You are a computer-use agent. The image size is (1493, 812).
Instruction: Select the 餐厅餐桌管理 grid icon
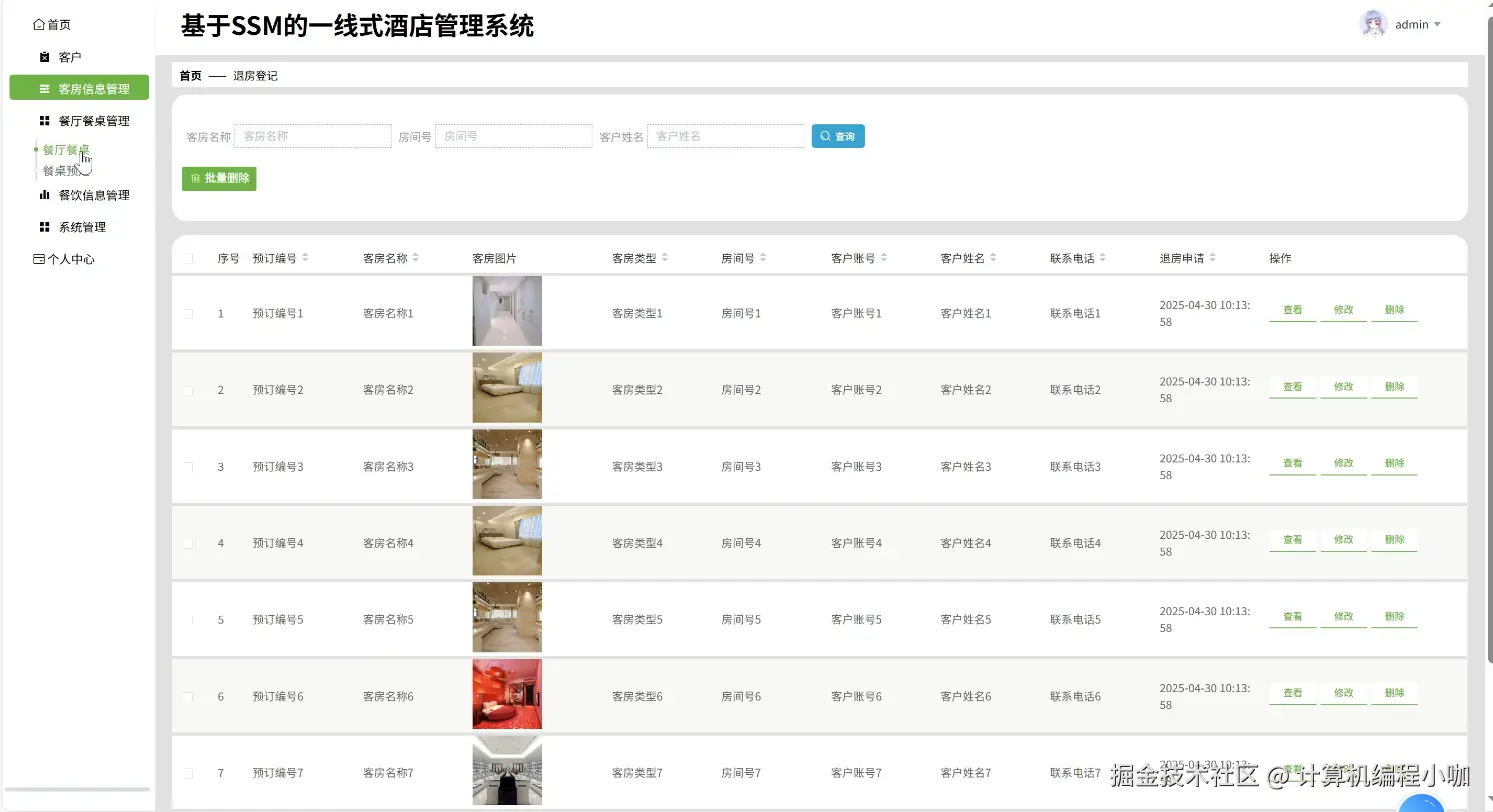(x=43, y=120)
